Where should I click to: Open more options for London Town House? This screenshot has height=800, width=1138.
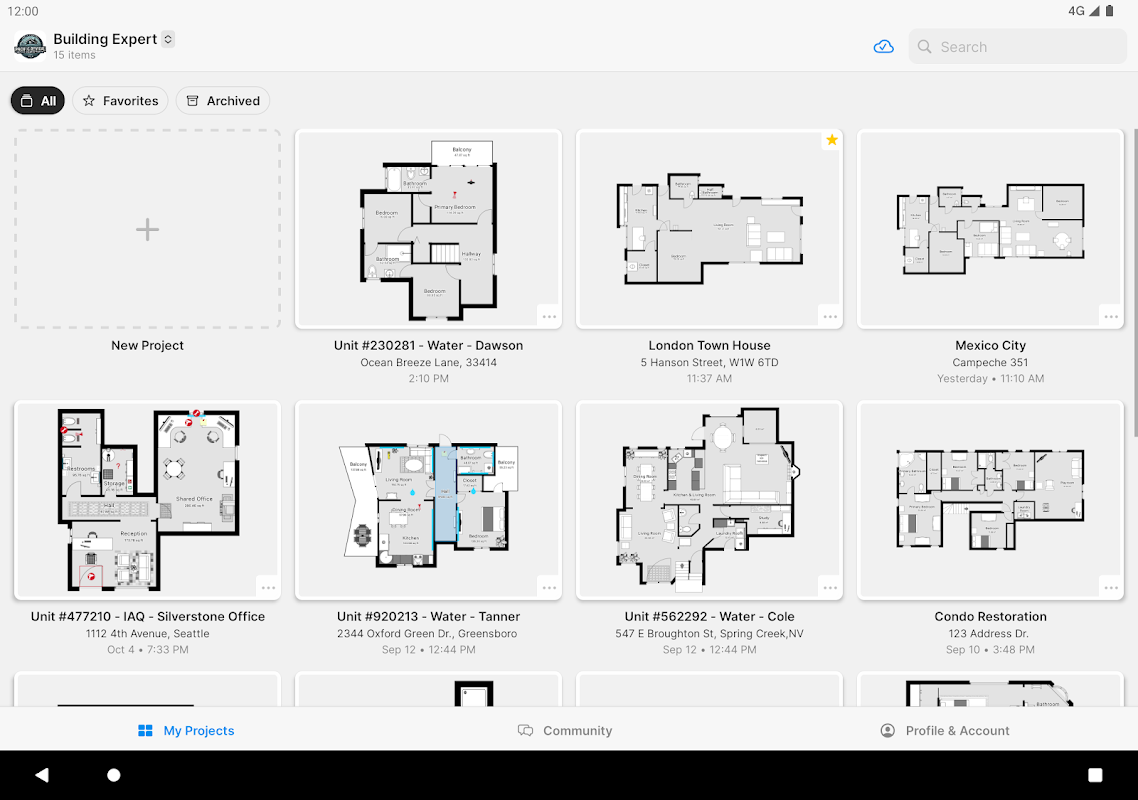coord(830,317)
